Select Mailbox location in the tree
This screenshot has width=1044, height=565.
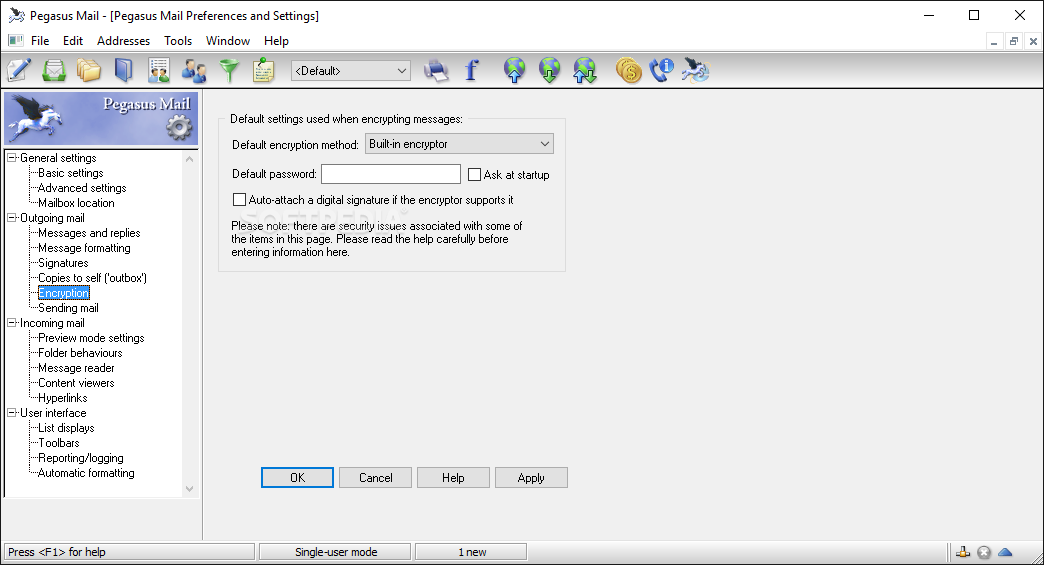76,203
